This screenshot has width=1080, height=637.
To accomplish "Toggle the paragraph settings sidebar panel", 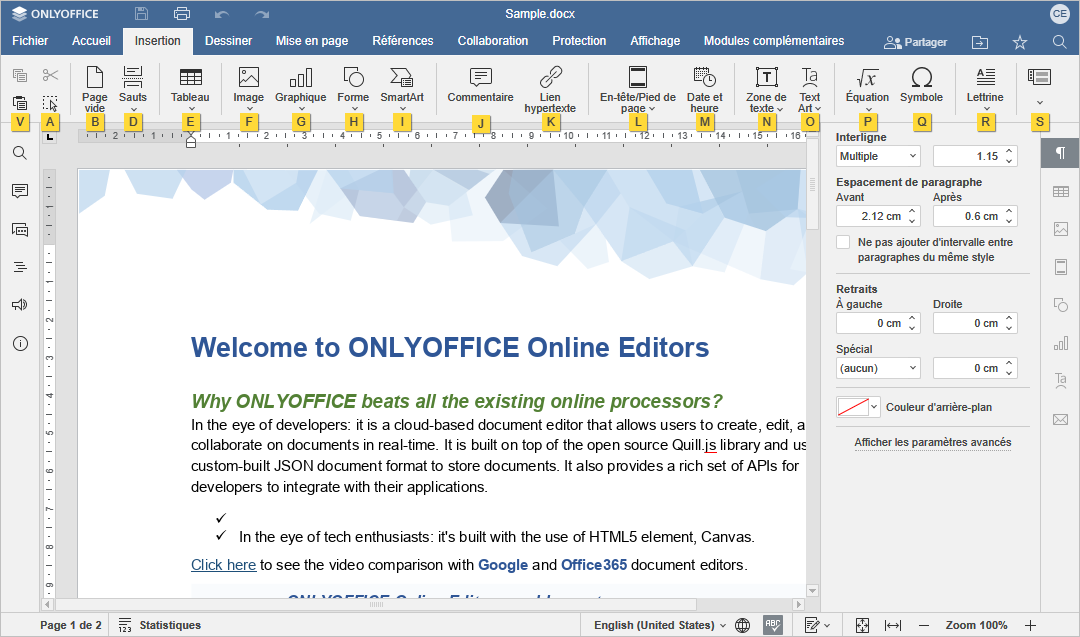I will [1060, 153].
